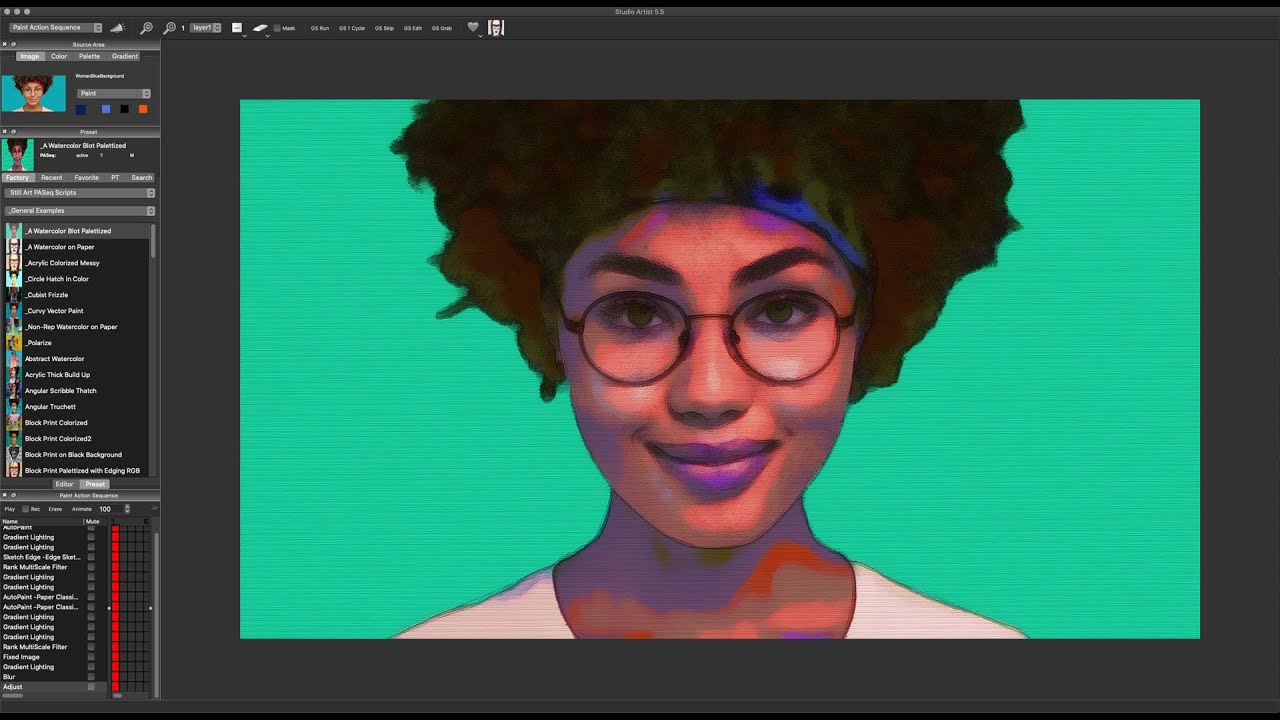The image size is (1280, 720).
Task: Open the _General Examples category dropdown
Action: pos(80,211)
